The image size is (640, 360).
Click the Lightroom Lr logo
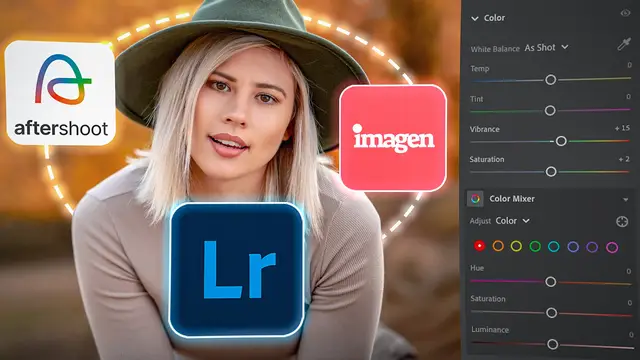click(x=237, y=270)
